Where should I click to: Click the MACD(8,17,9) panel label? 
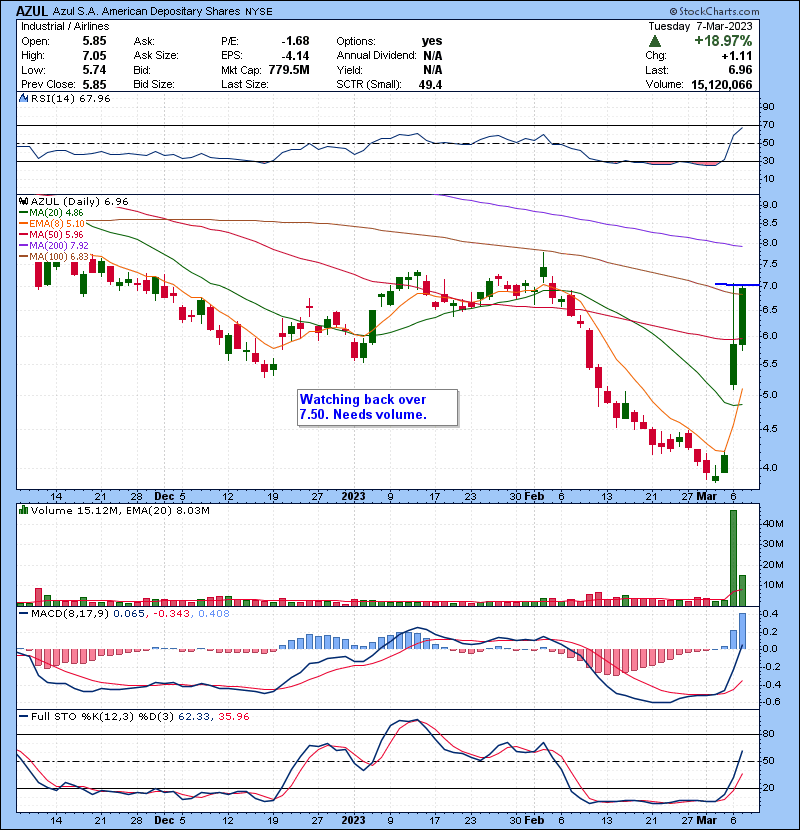click(x=69, y=614)
